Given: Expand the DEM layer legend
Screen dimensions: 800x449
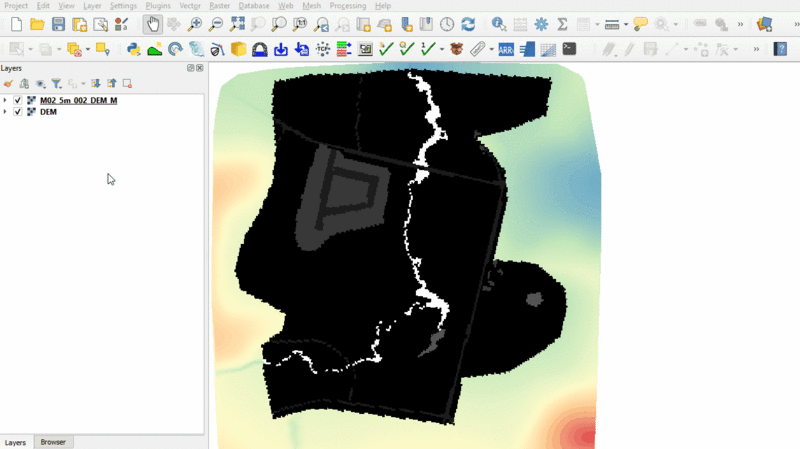Looking at the screenshot, I should [x=6, y=112].
